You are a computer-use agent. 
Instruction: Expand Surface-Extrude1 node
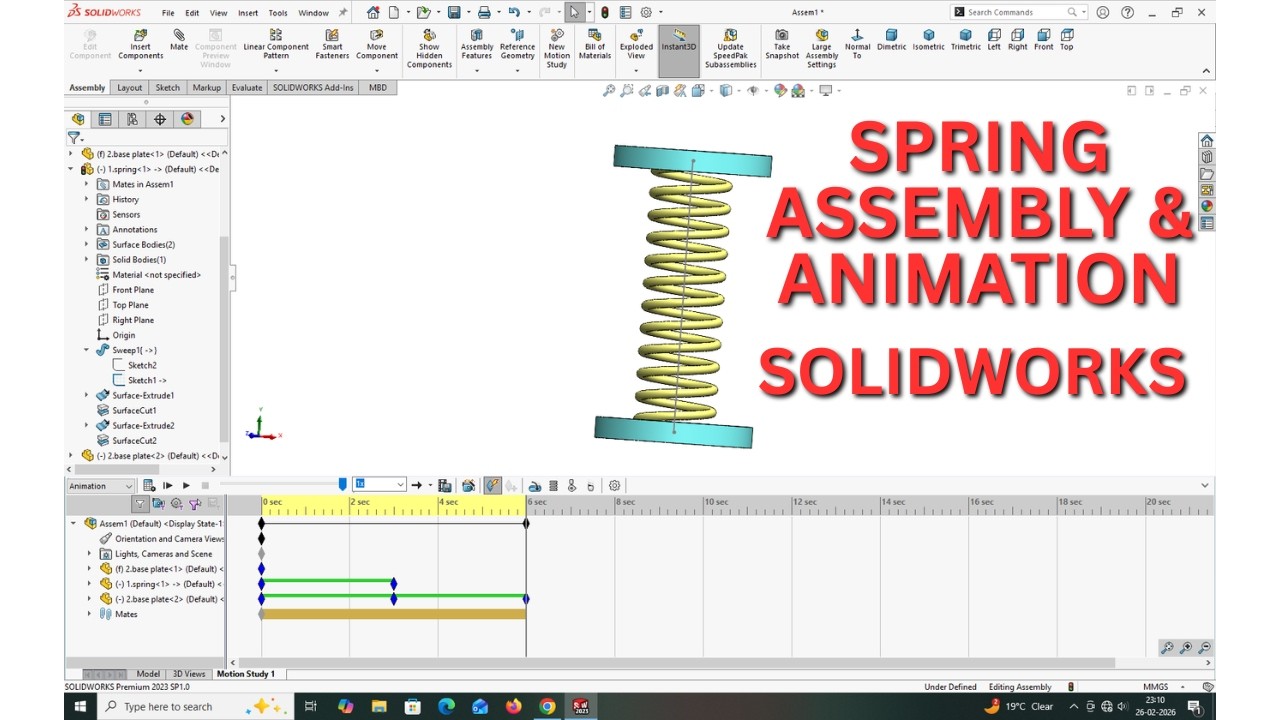(86, 395)
